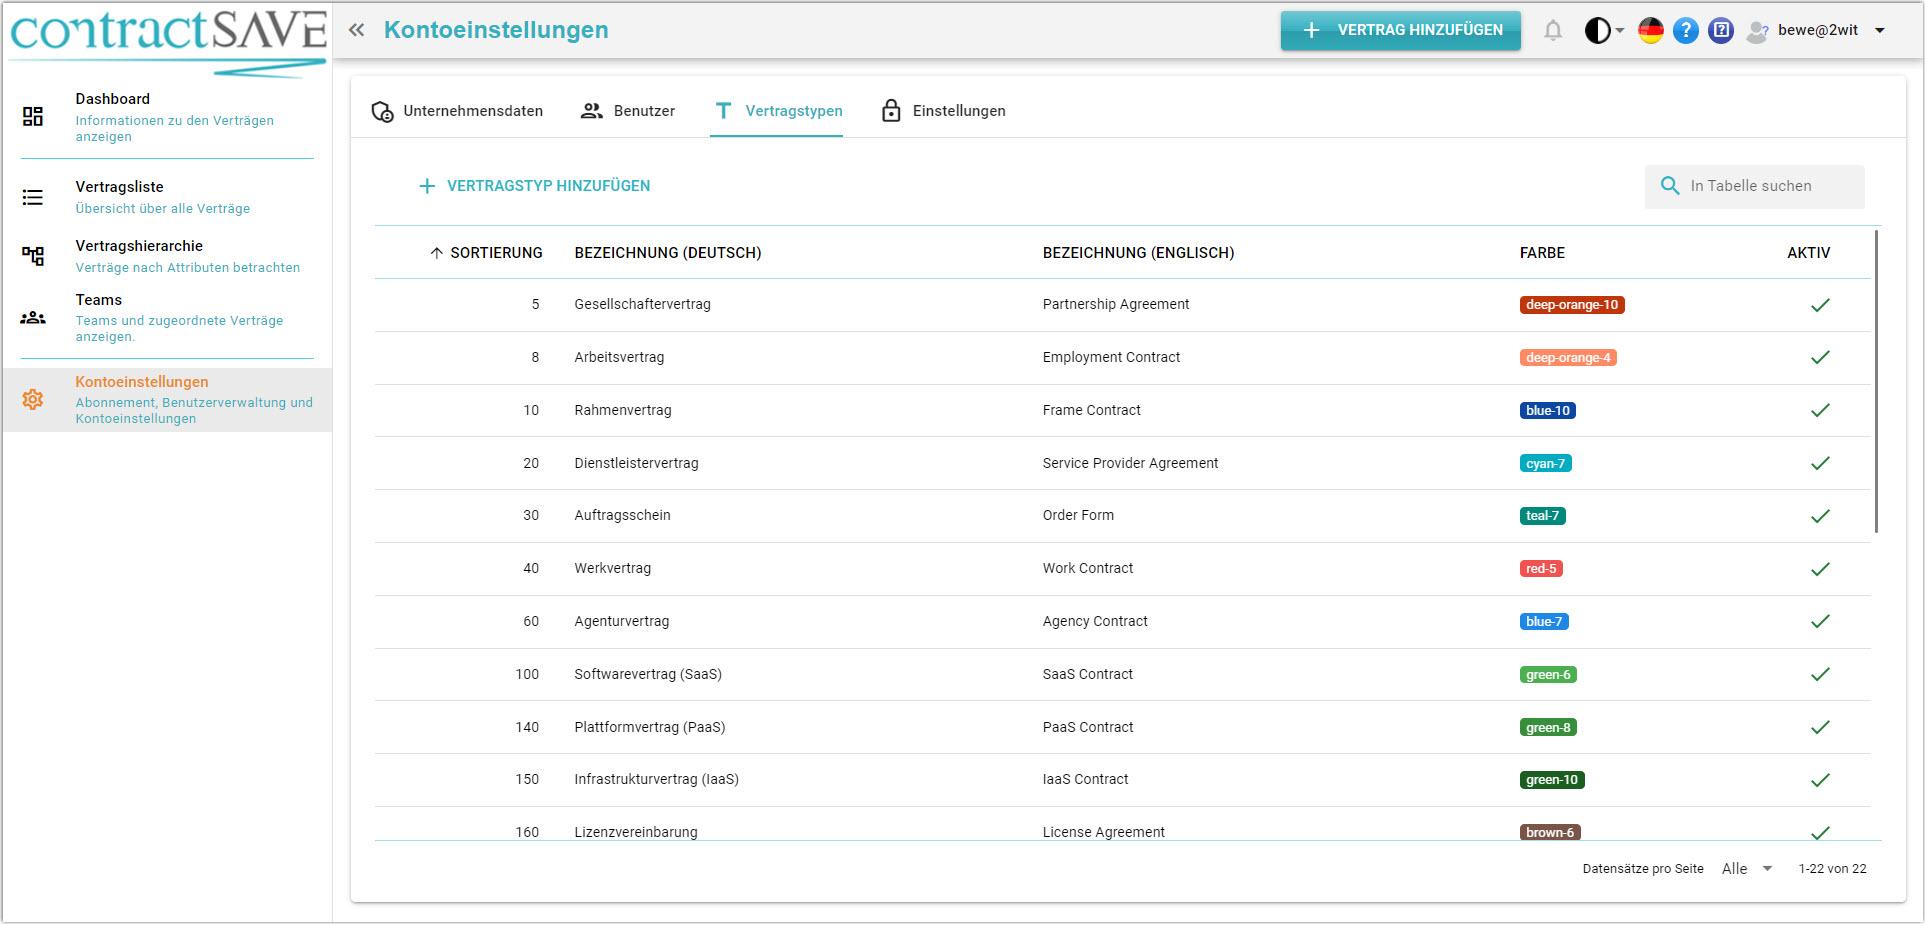The height and width of the screenshot is (925, 1926).
Task: Click the Teams group icon
Action: pos(33,318)
